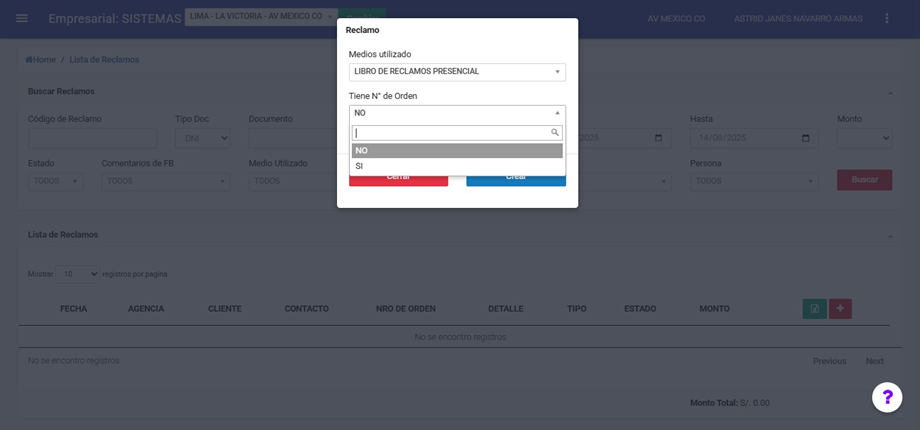Click the Código de Reclamo input field

92,138
